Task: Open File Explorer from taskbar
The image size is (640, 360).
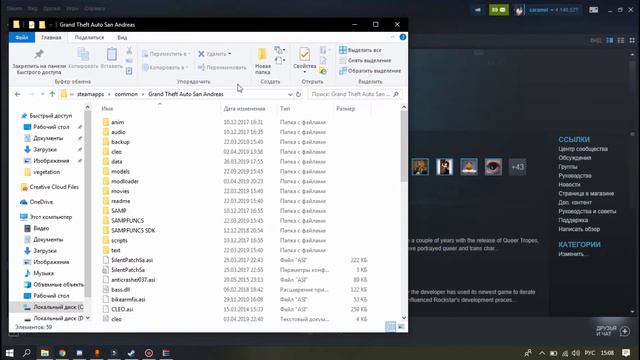Action: (x=44, y=353)
